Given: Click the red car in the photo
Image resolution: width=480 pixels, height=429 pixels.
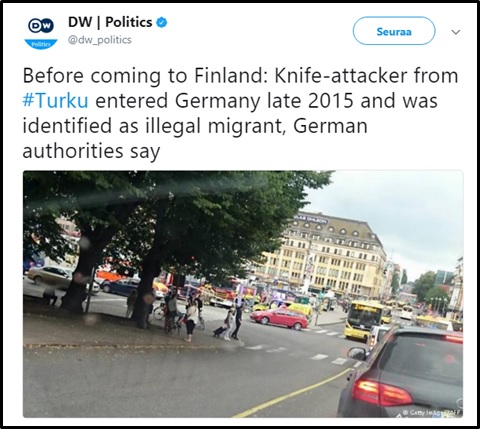Looking at the screenshot, I should point(279,318).
